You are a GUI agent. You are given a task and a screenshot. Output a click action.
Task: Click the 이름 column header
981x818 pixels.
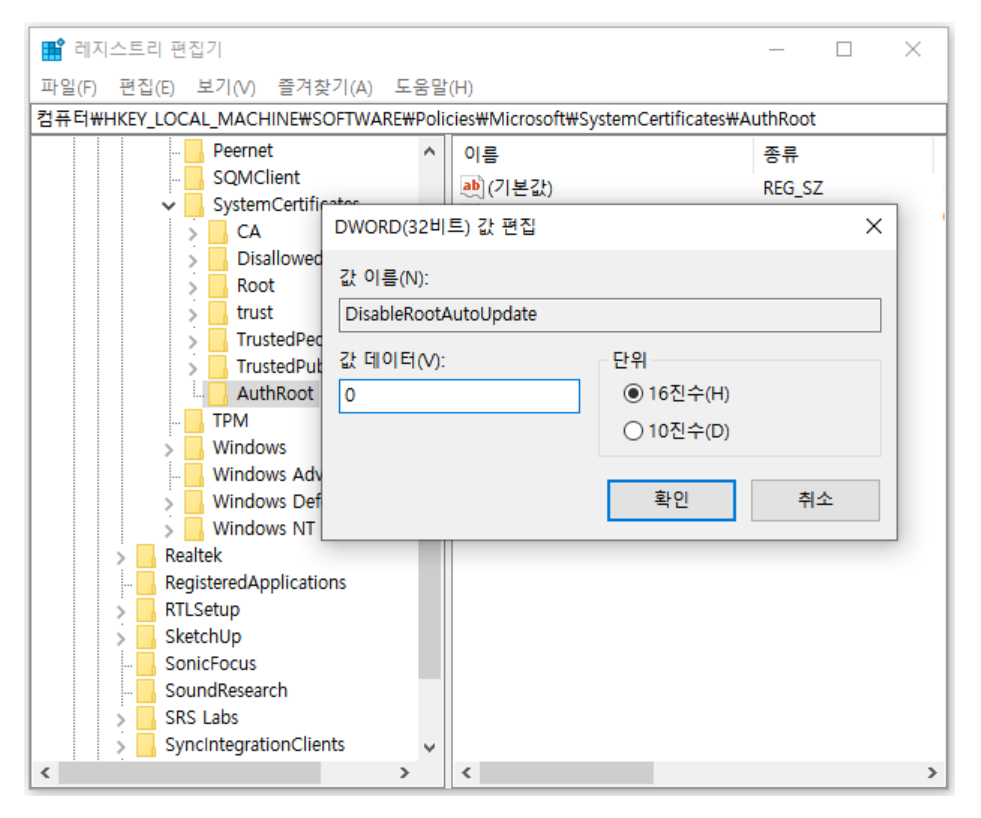pos(602,154)
